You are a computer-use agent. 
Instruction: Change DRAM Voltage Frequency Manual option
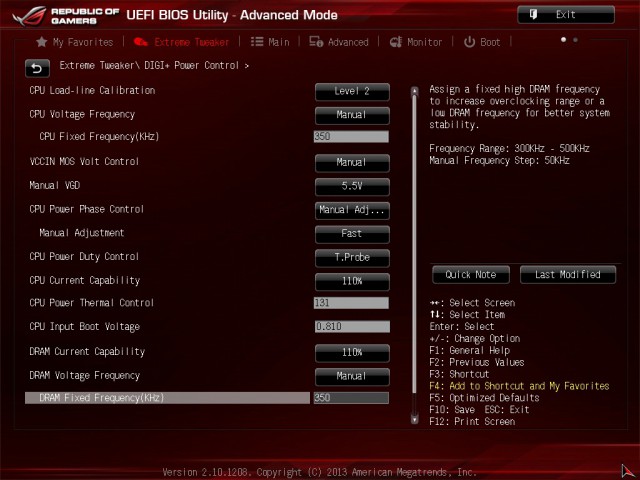point(352,376)
